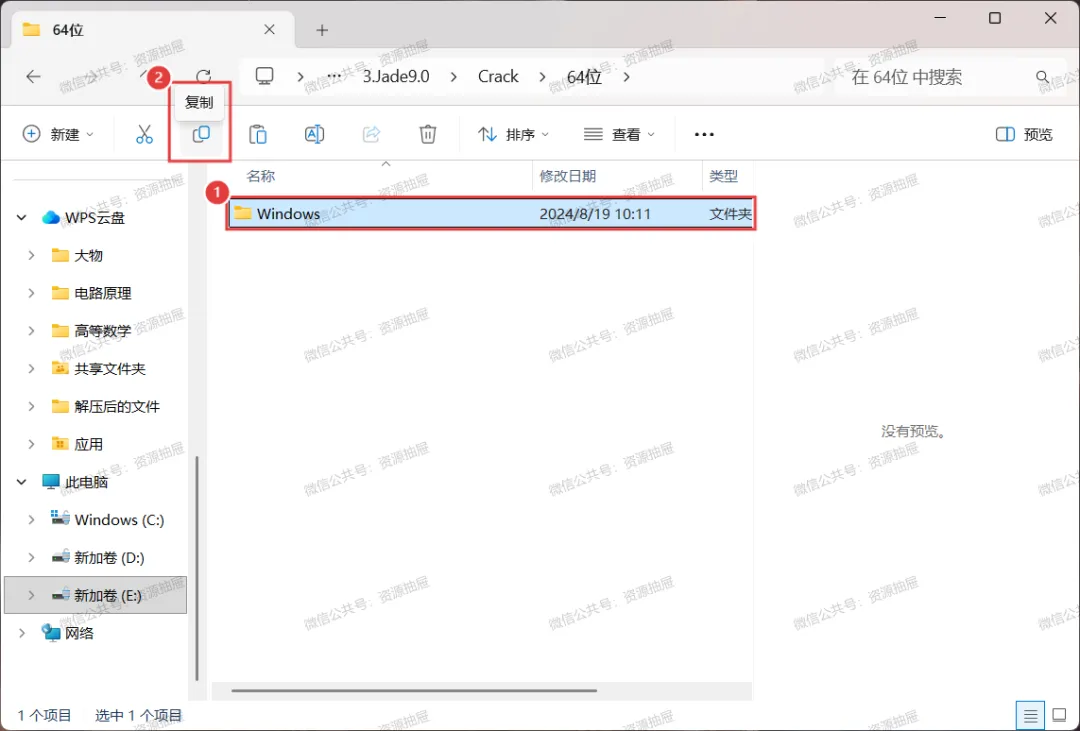The image size is (1080, 731).
Task: Sort by the 类型 column header
Action: 724,176
